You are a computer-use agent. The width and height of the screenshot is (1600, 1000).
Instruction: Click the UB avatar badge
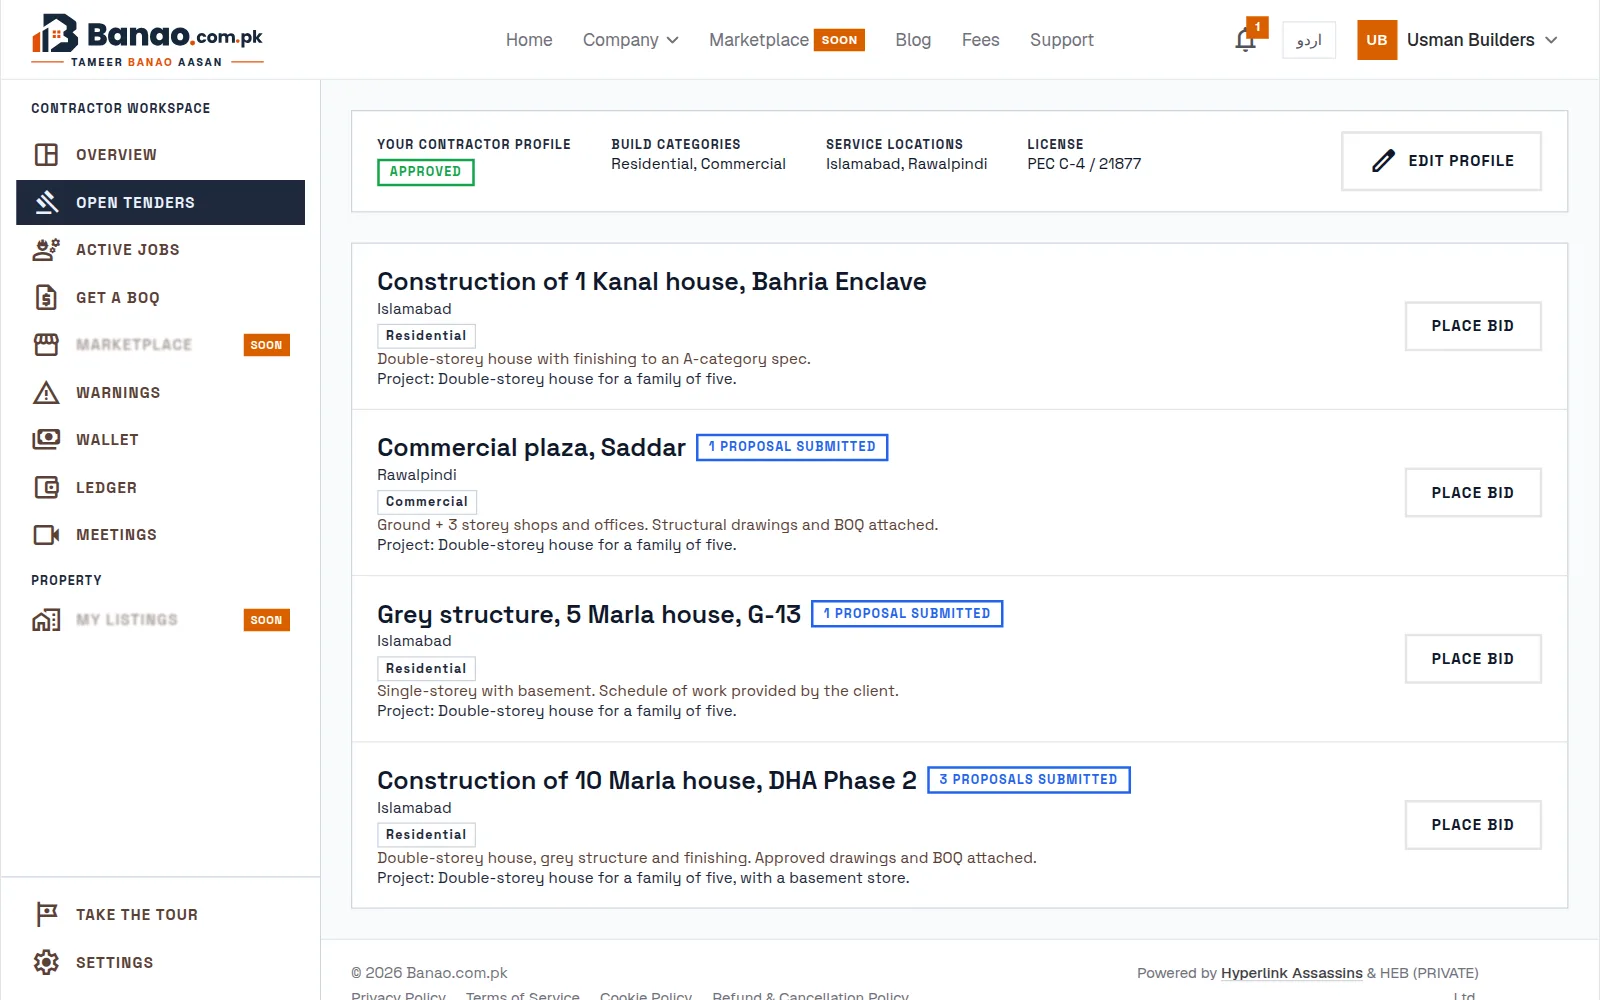1377,40
